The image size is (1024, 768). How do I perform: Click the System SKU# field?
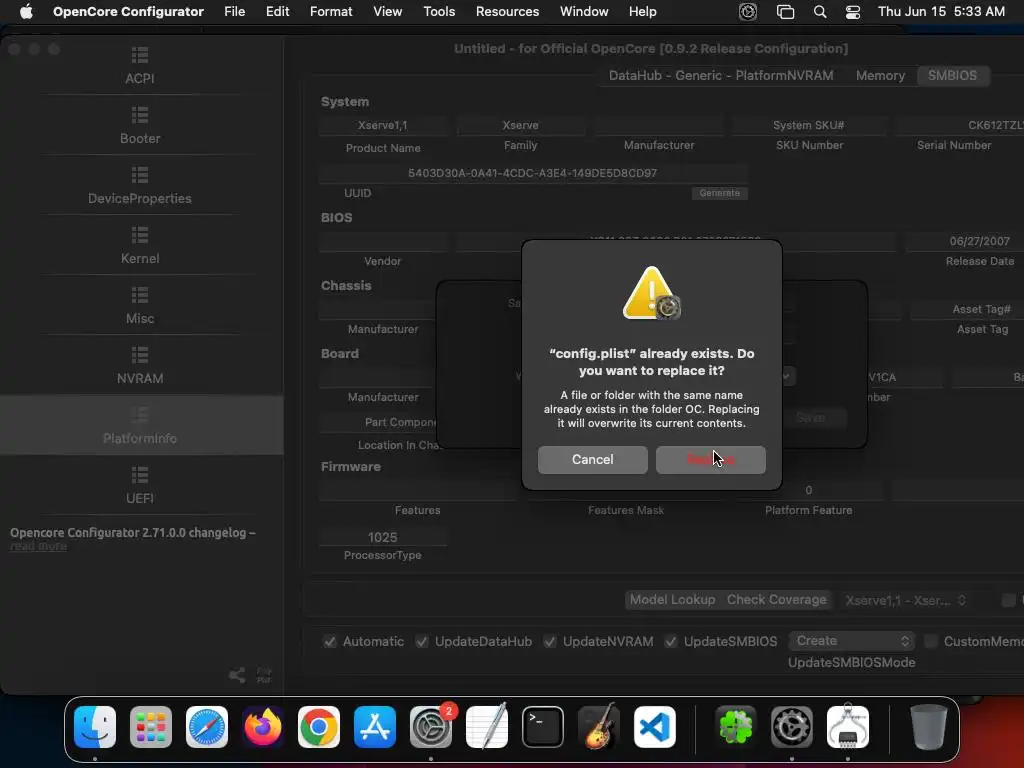[x=808, y=125]
